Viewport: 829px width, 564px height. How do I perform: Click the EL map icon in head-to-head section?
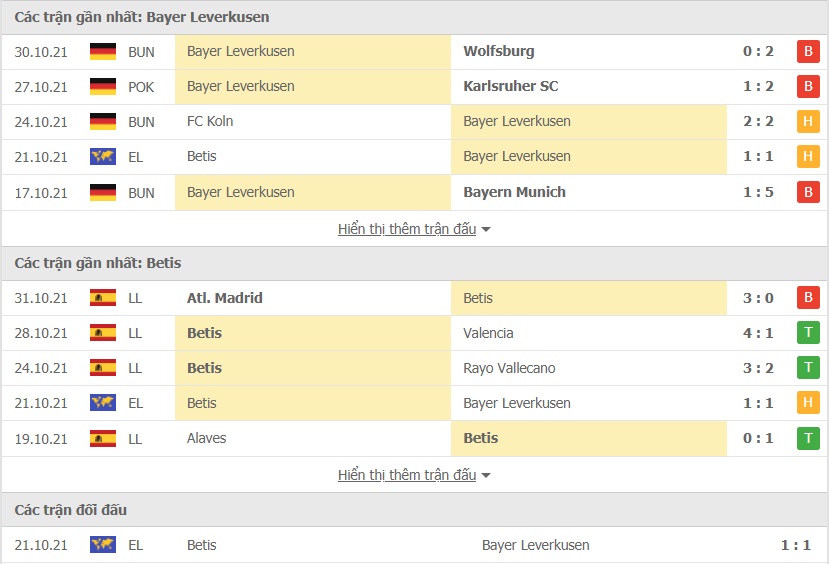click(103, 545)
